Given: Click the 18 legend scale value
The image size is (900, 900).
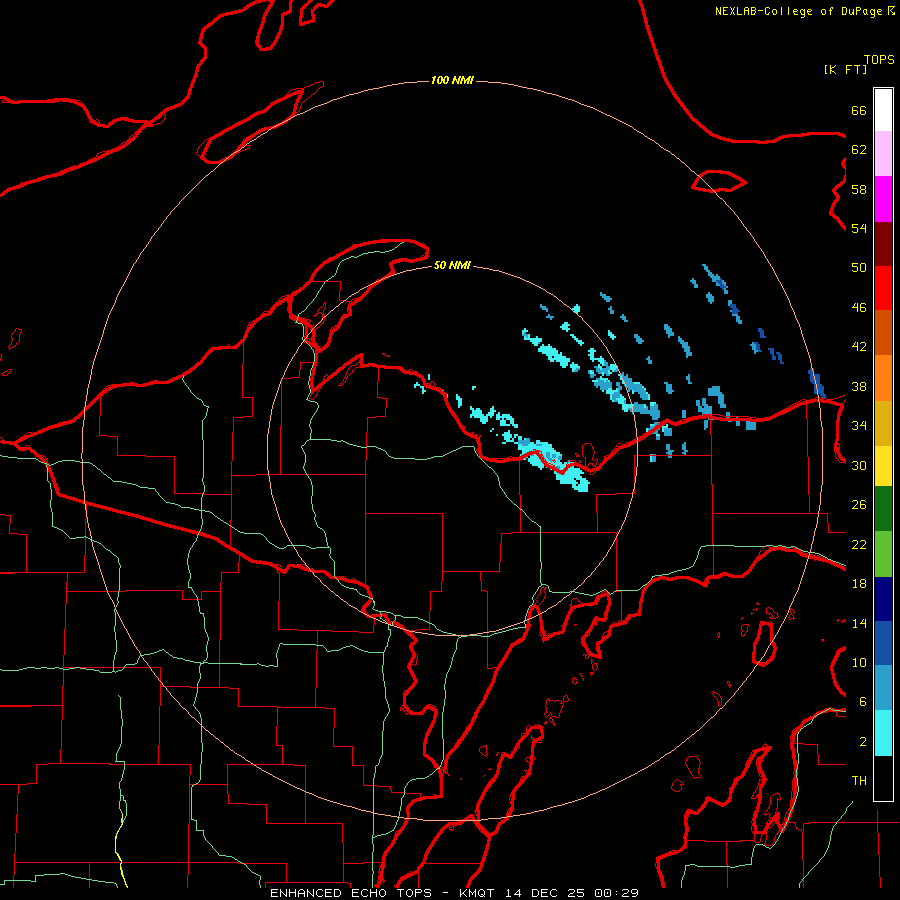Looking at the screenshot, I should point(859,584).
